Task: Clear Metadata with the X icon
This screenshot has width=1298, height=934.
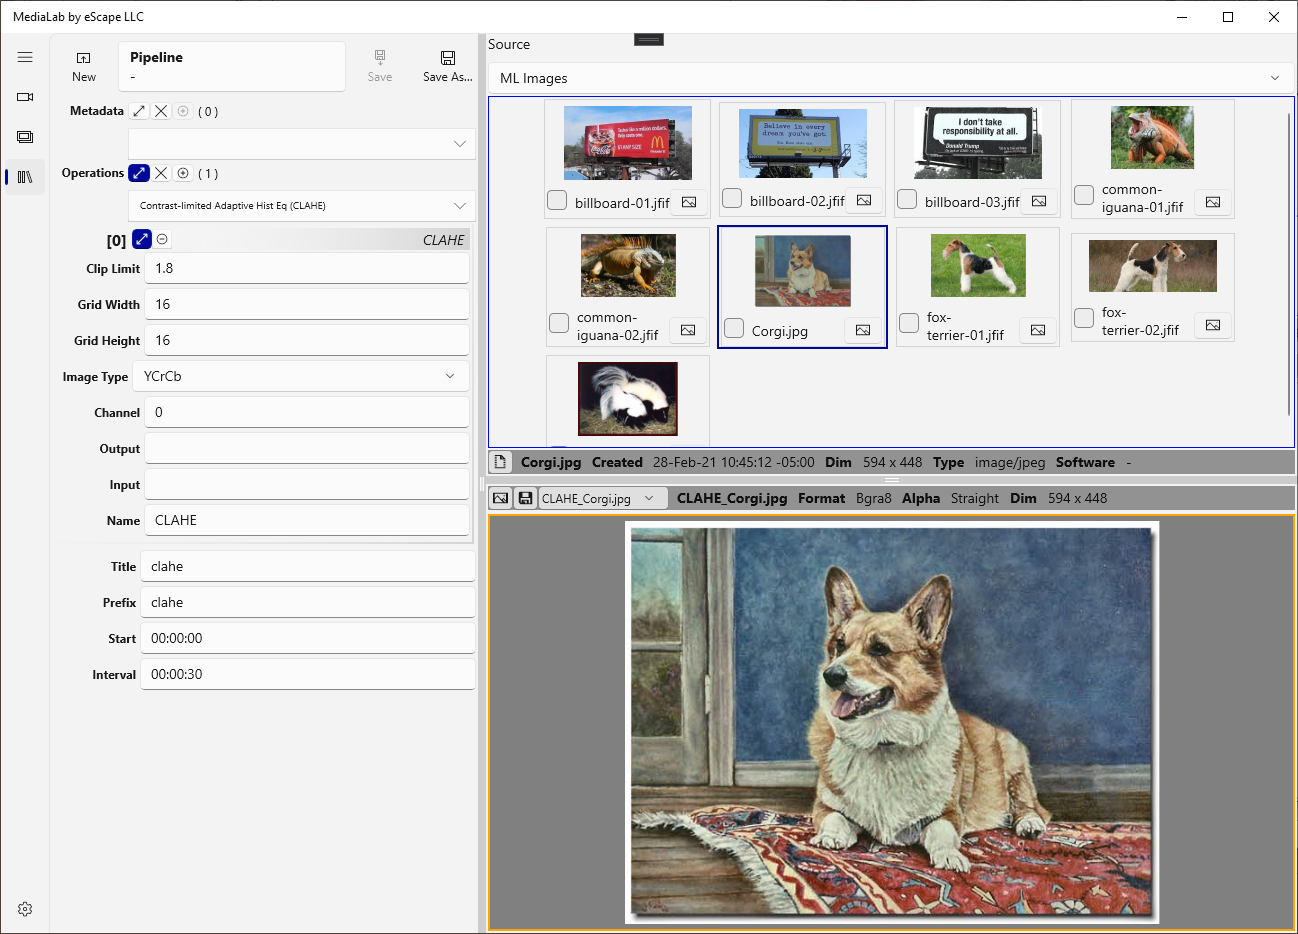Action: [161, 111]
